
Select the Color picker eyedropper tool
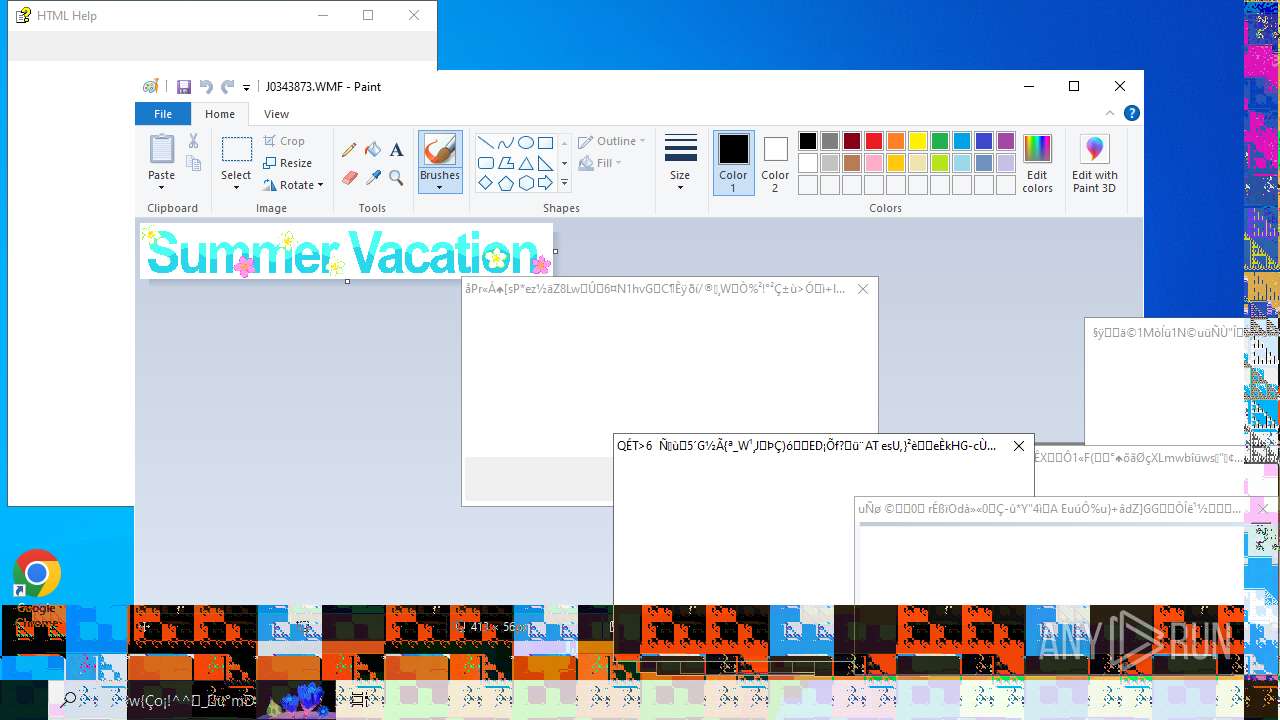[x=373, y=178]
